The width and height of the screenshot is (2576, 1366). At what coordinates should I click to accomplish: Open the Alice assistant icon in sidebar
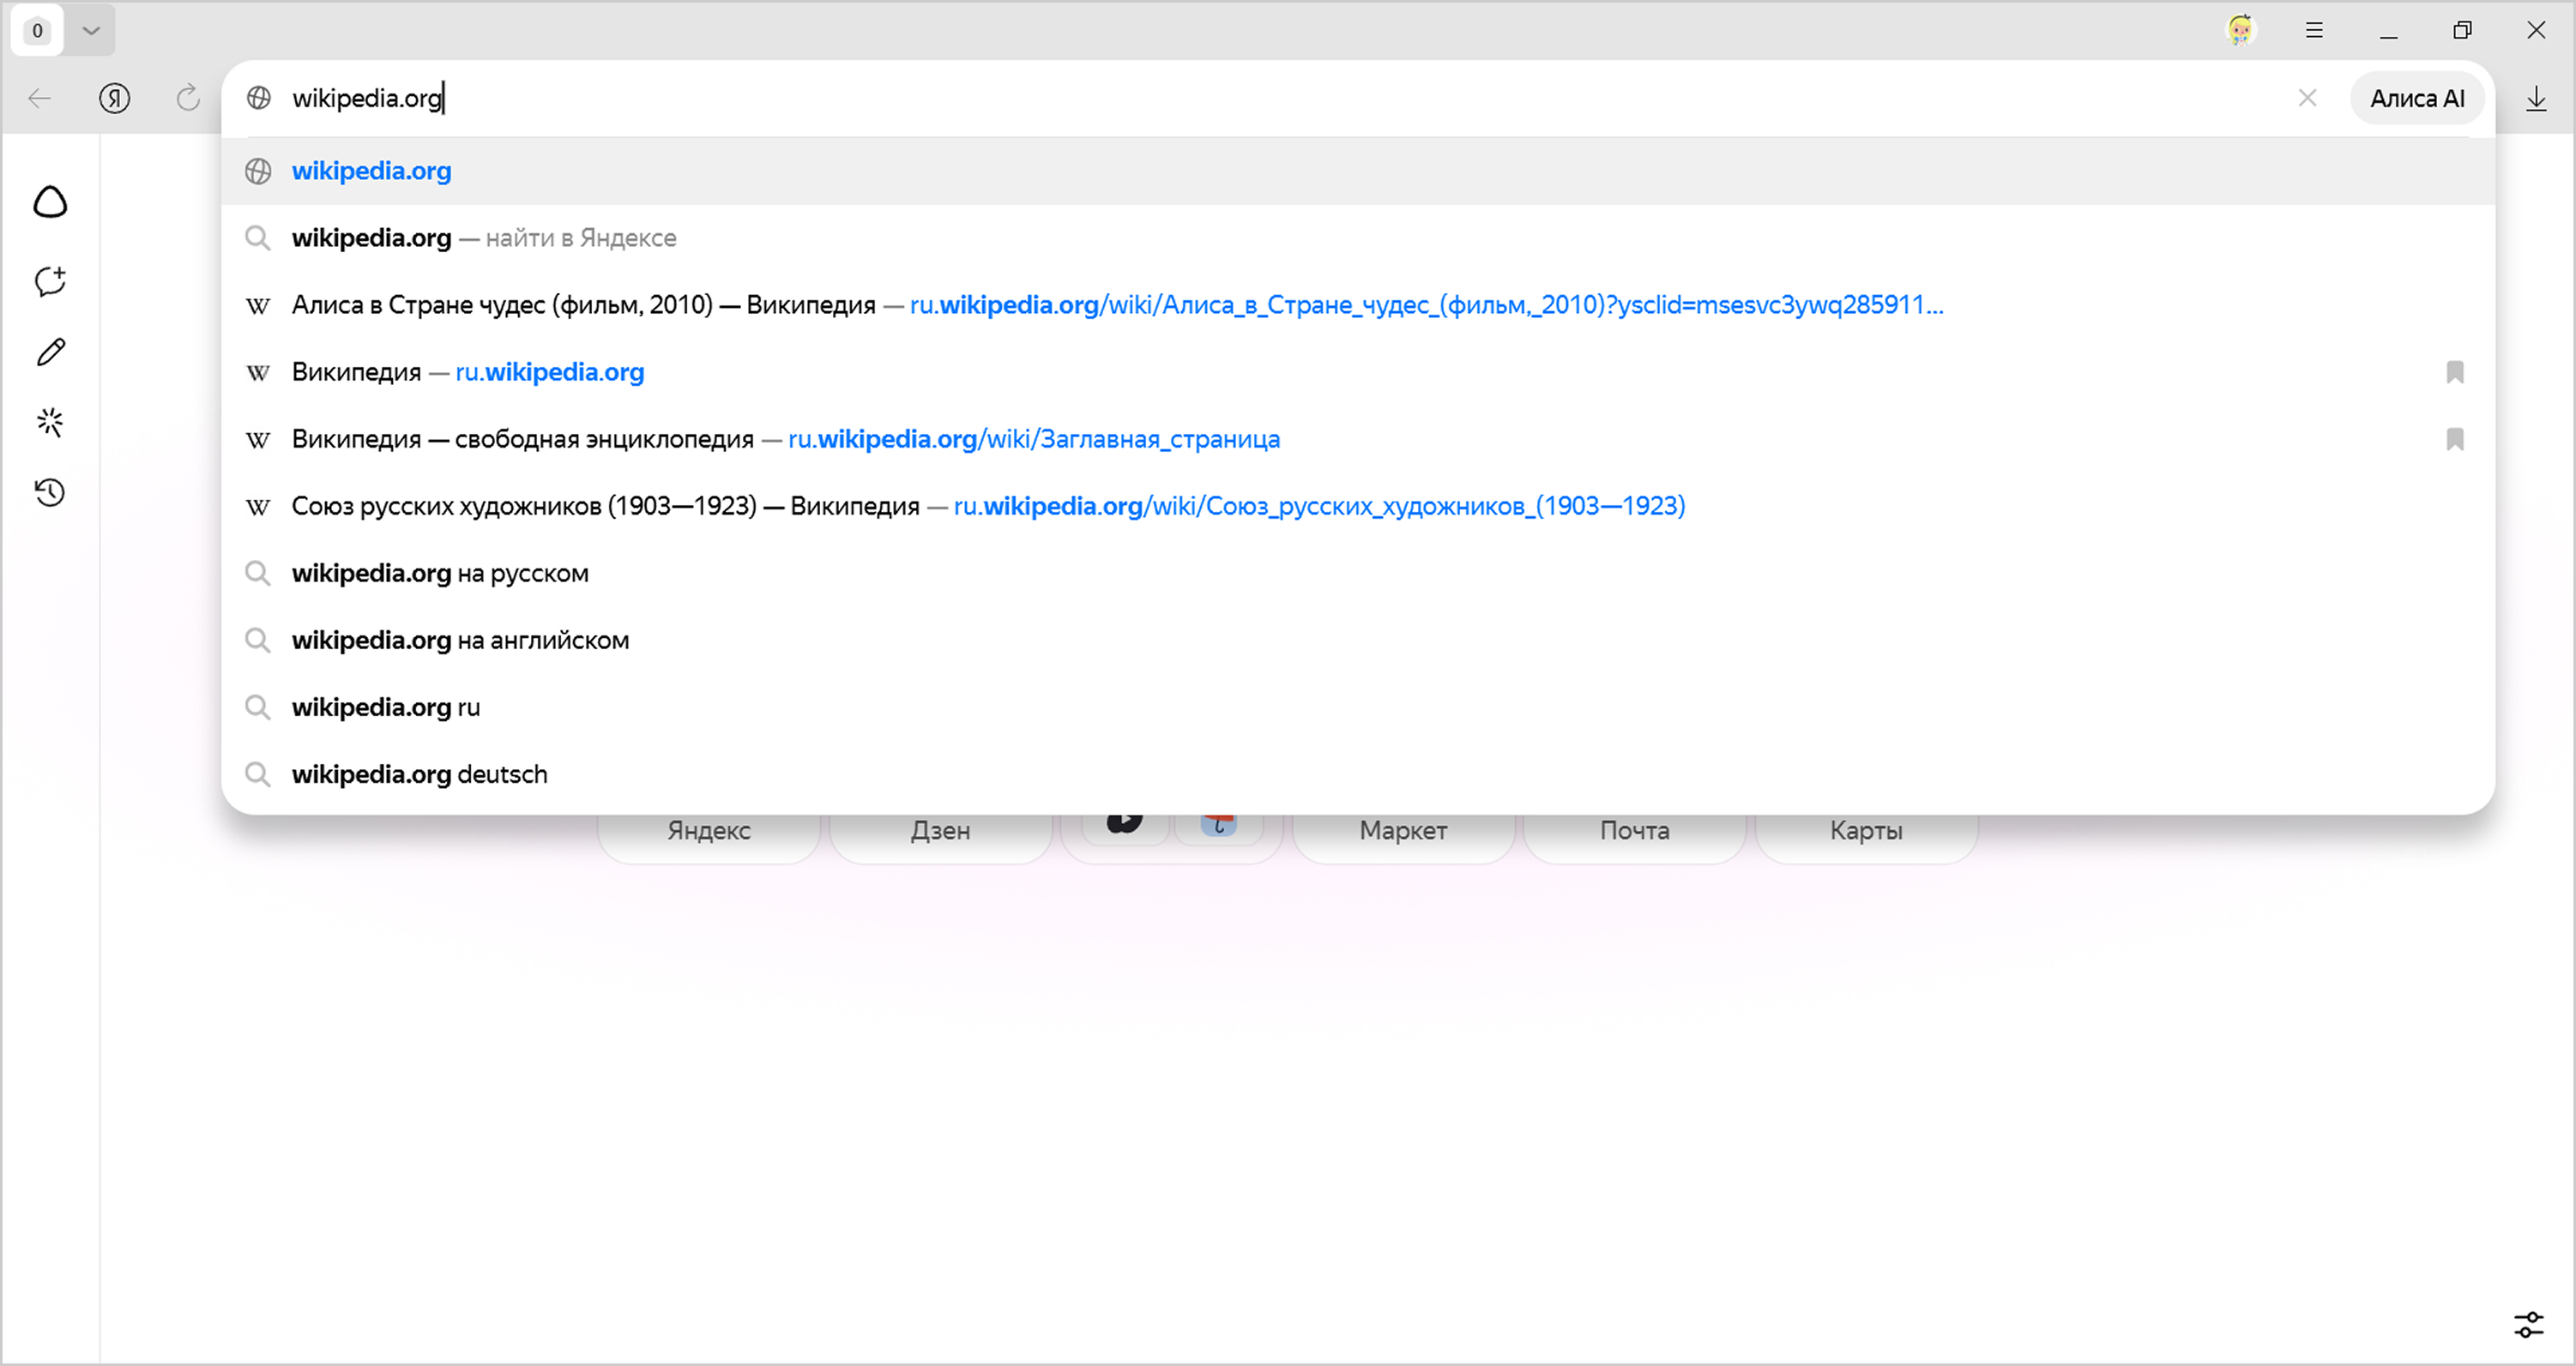(x=50, y=202)
